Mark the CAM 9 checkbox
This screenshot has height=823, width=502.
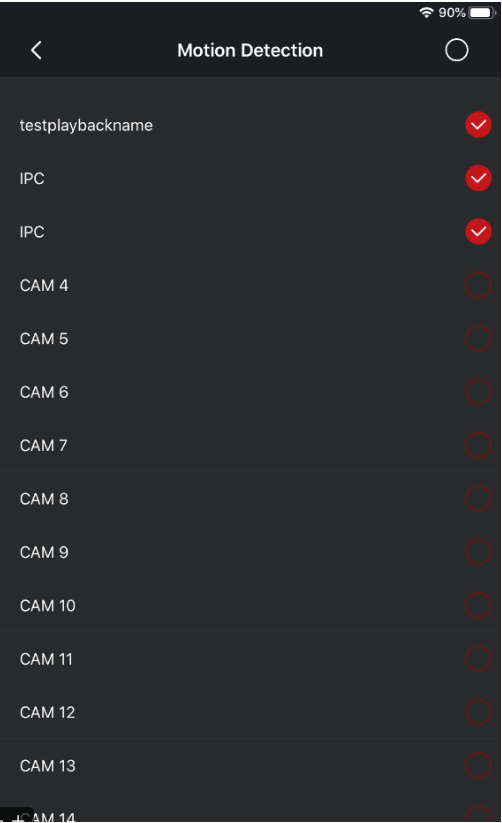[x=478, y=552]
